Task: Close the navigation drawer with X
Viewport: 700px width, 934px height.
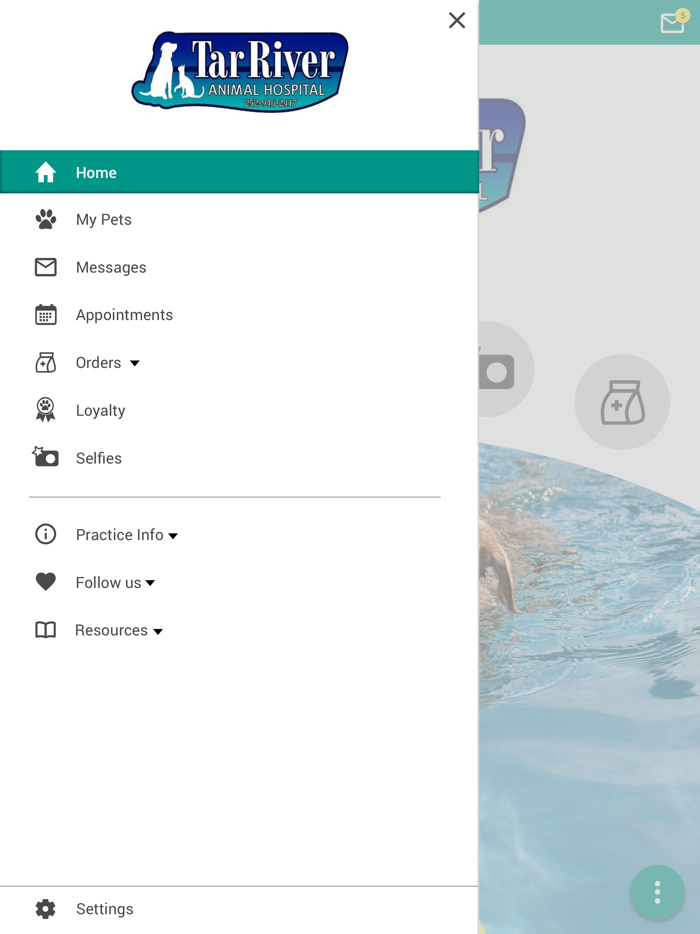Action: point(457,20)
